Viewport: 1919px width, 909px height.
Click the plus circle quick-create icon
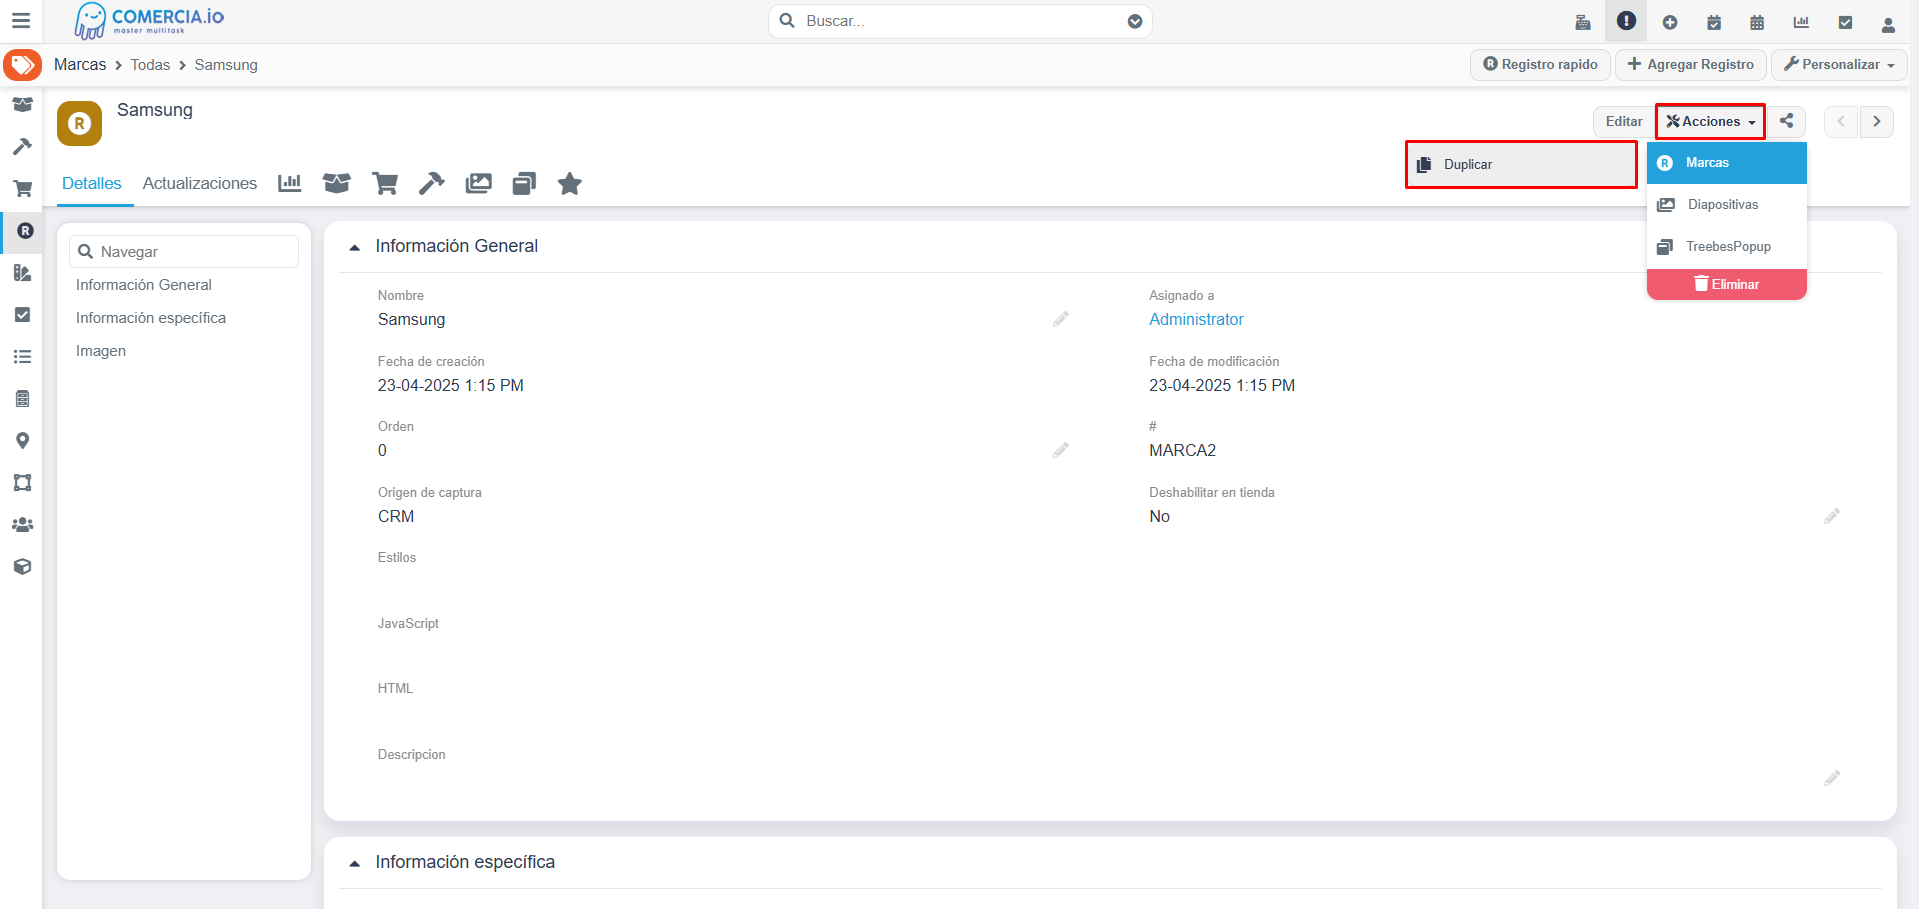click(1670, 22)
